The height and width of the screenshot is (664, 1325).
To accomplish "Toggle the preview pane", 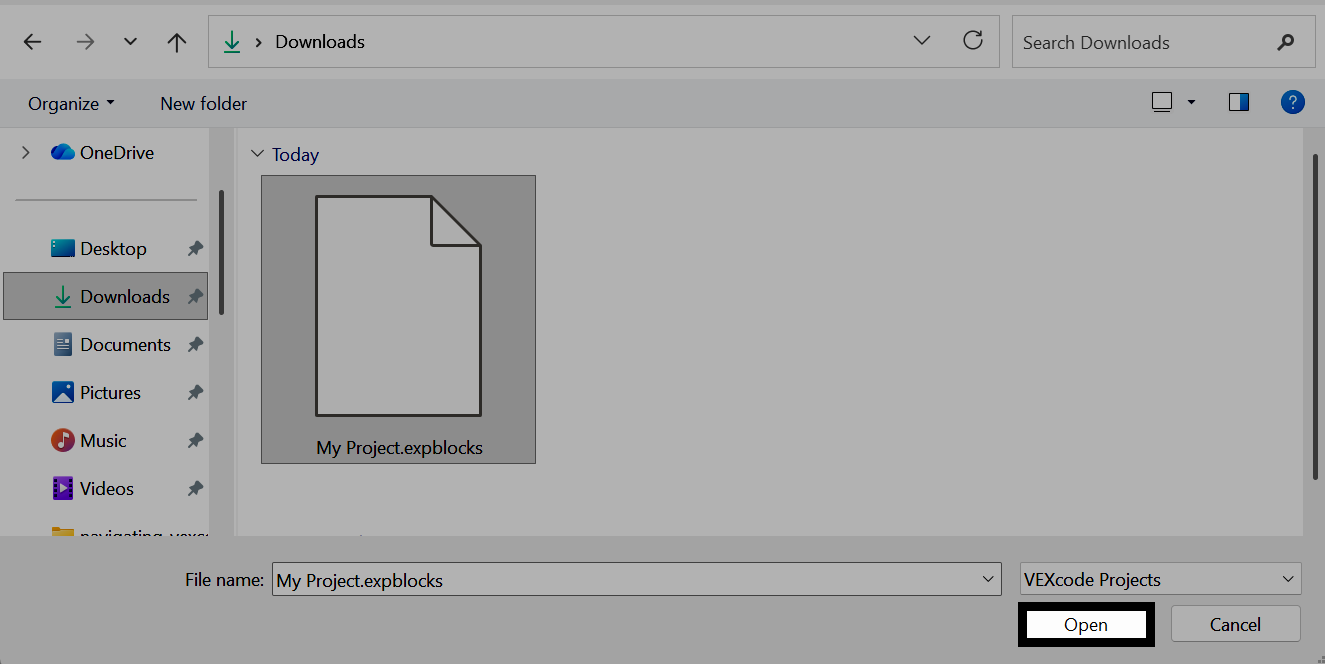I will point(1239,102).
